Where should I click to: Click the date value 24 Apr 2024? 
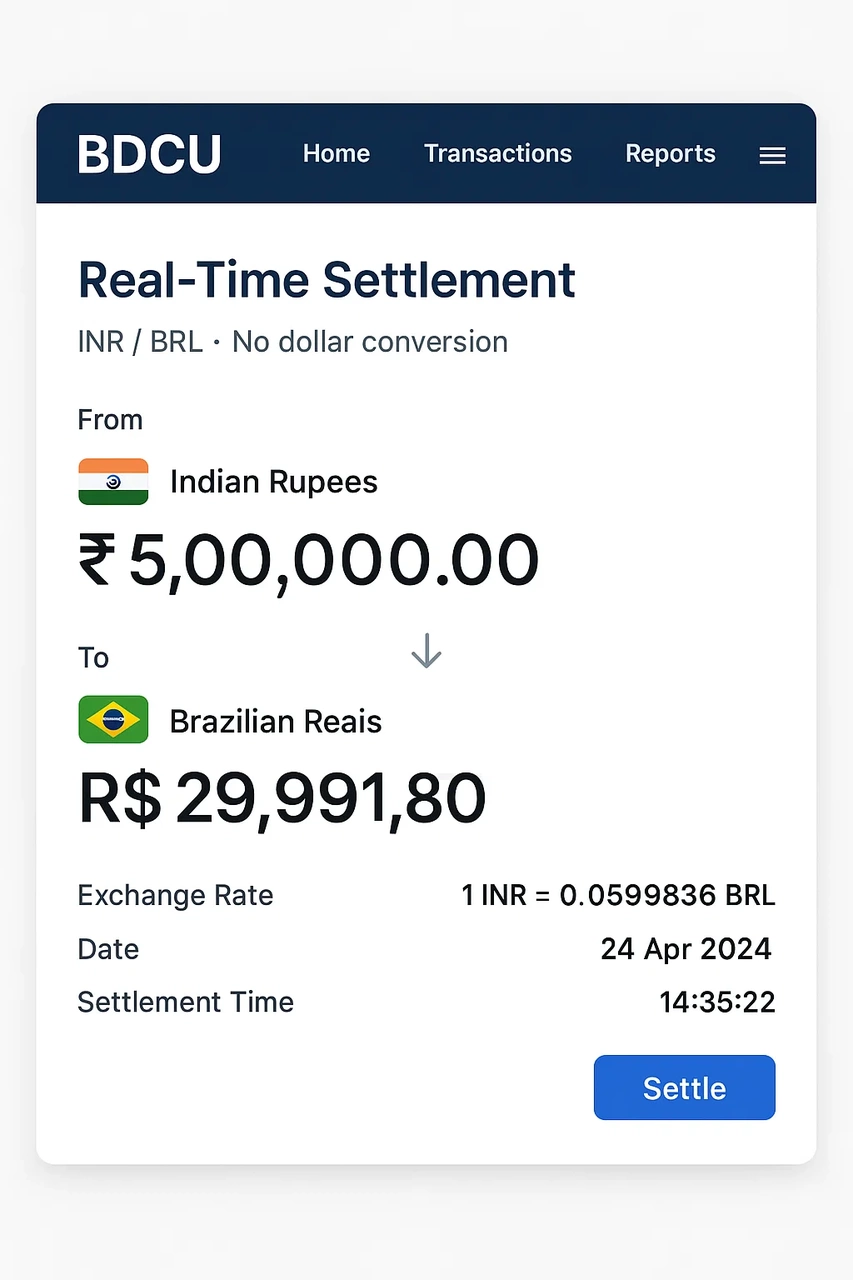(x=686, y=948)
